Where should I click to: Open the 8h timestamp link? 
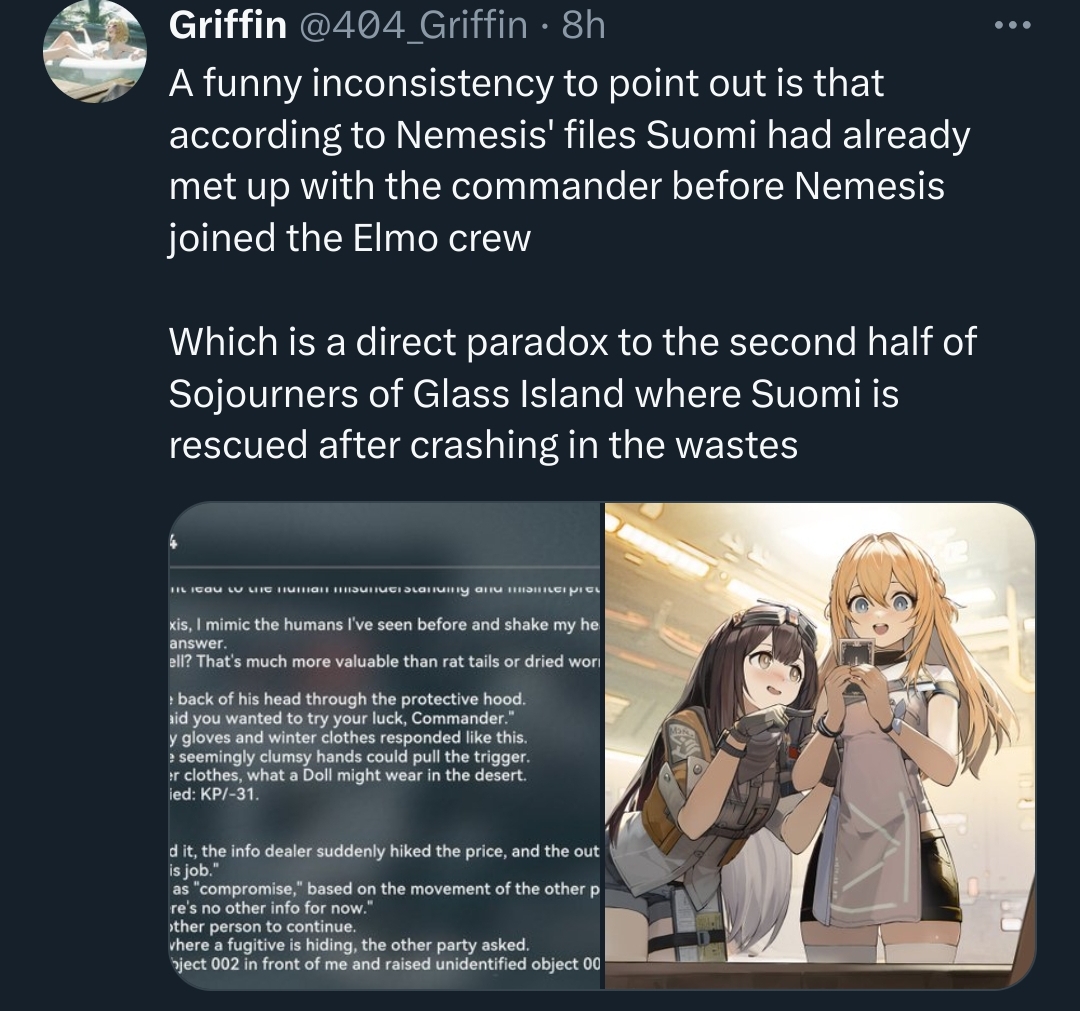pyautogui.click(x=583, y=25)
